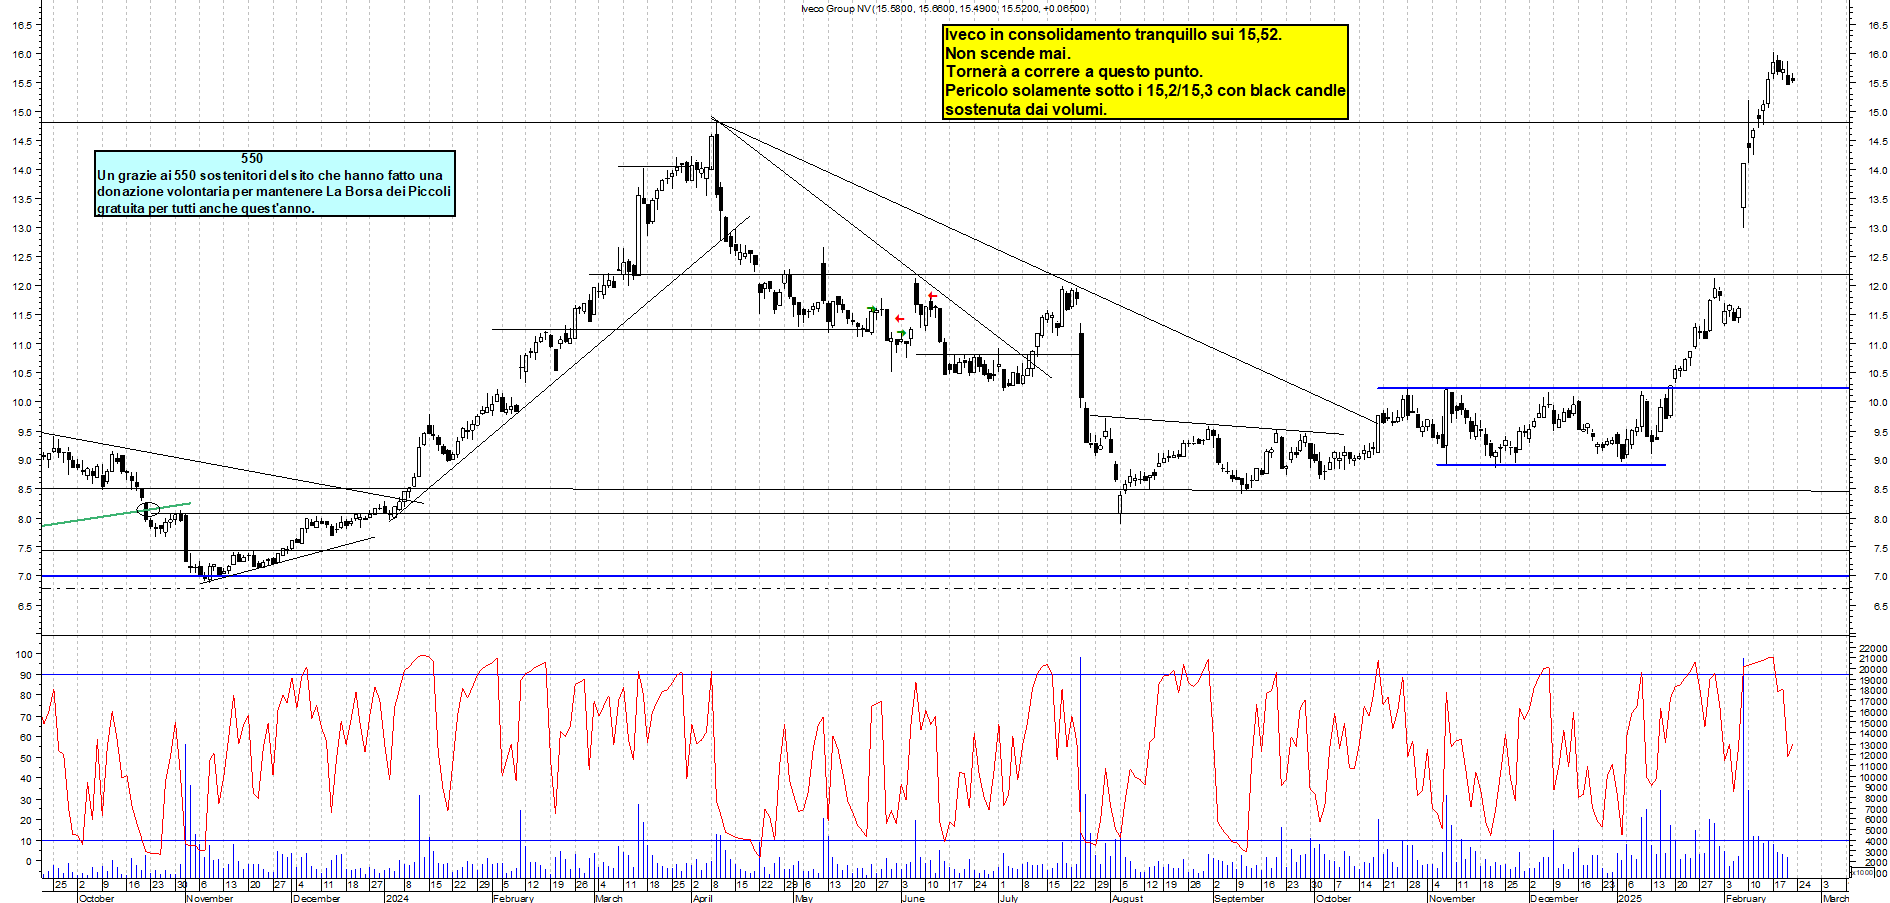Click 'gratuita per tutti anche quest'anno.' line

(206, 208)
